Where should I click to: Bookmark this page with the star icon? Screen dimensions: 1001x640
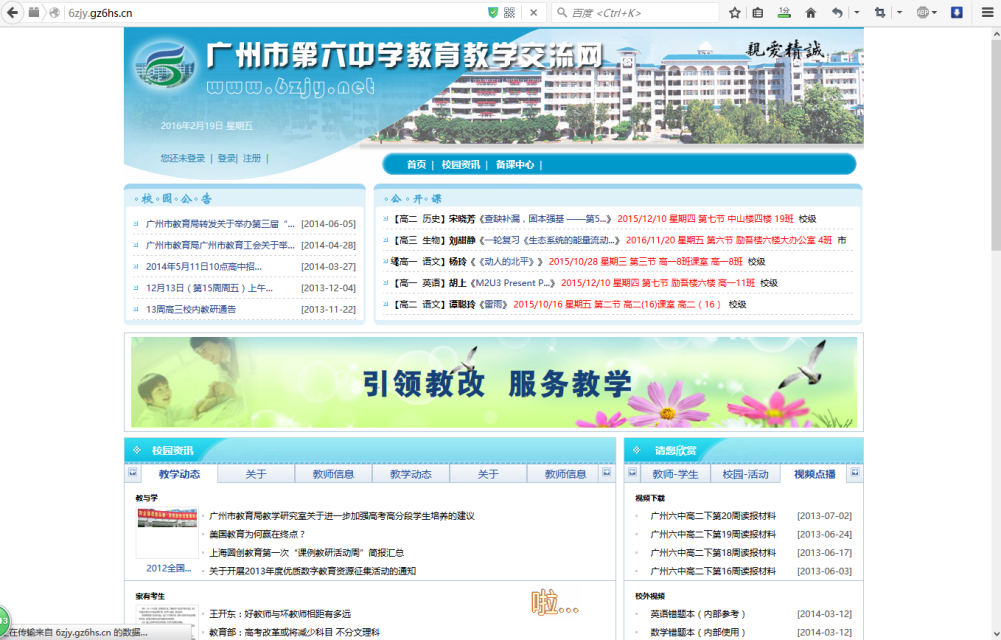pyautogui.click(x=735, y=12)
